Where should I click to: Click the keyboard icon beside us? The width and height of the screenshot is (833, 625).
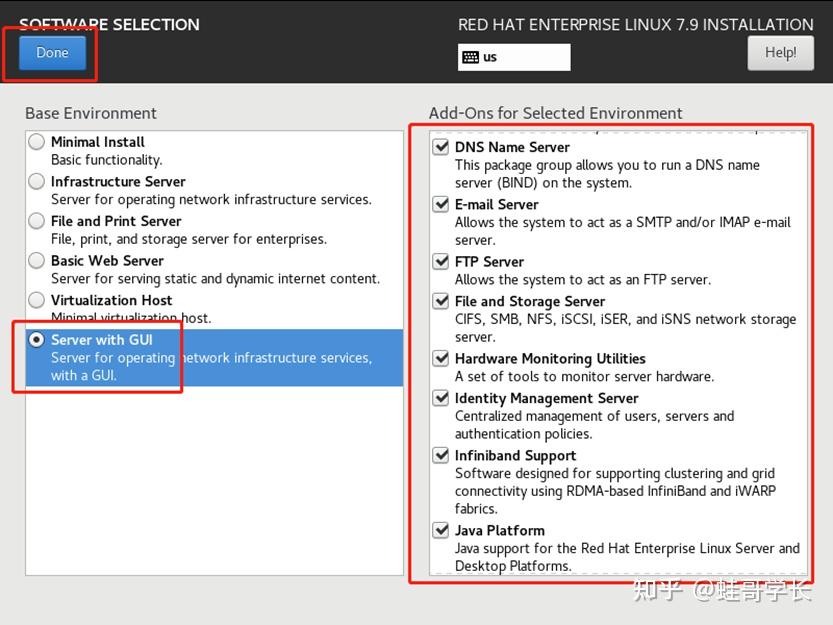click(x=470, y=57)
